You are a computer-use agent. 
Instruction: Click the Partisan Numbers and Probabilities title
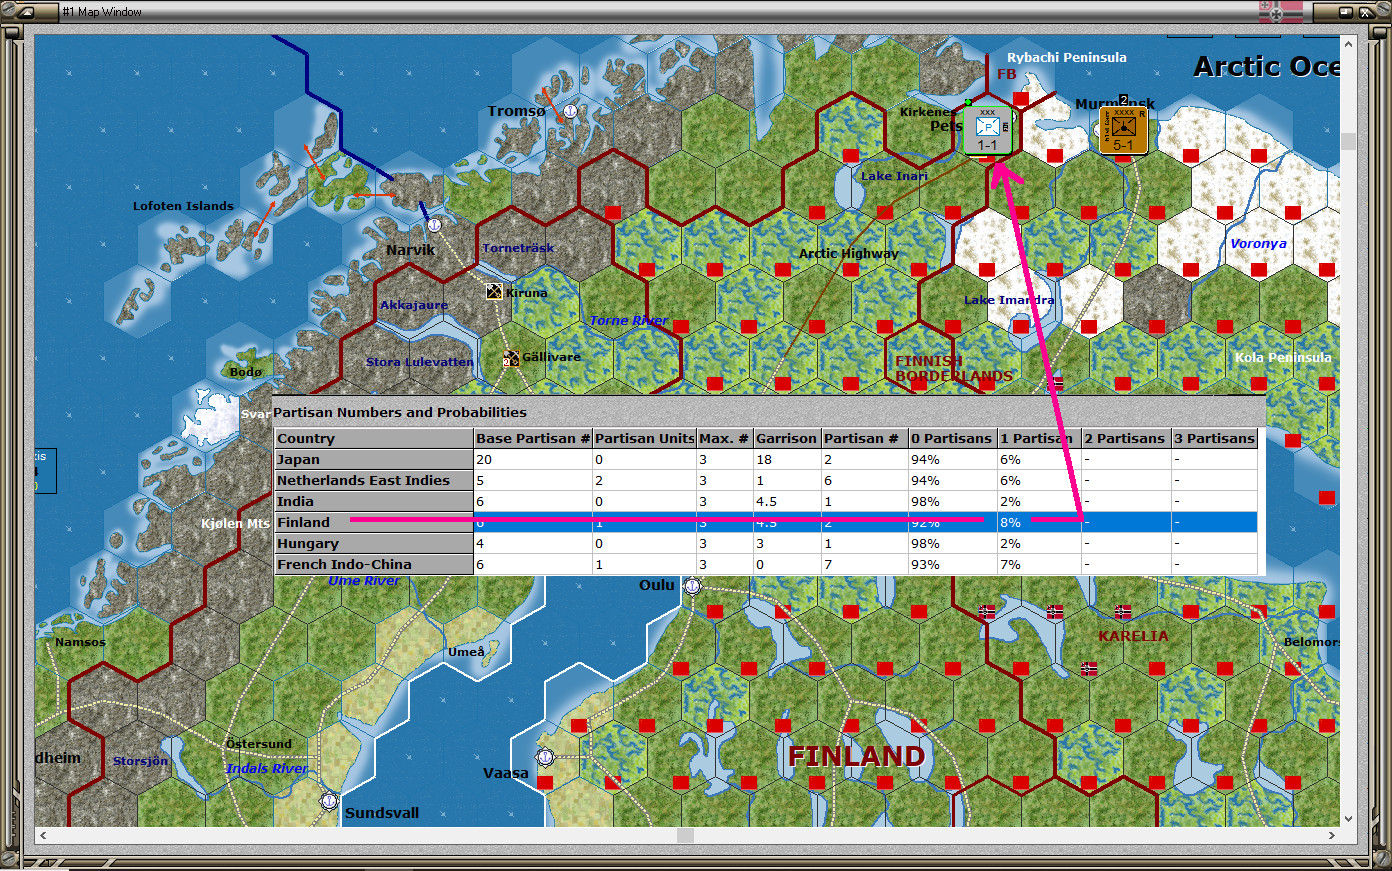tap(400, 412)
